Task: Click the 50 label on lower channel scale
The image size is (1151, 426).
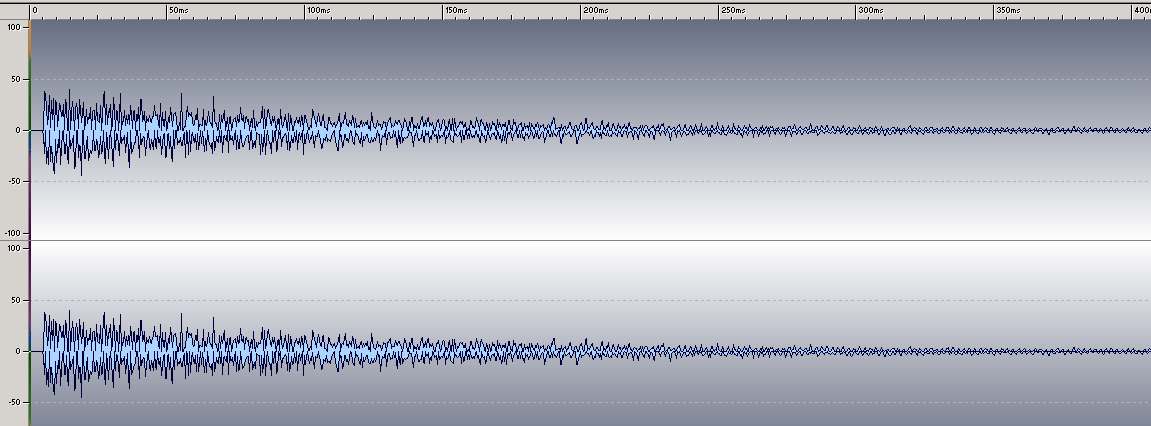Action: click(16, 300)
